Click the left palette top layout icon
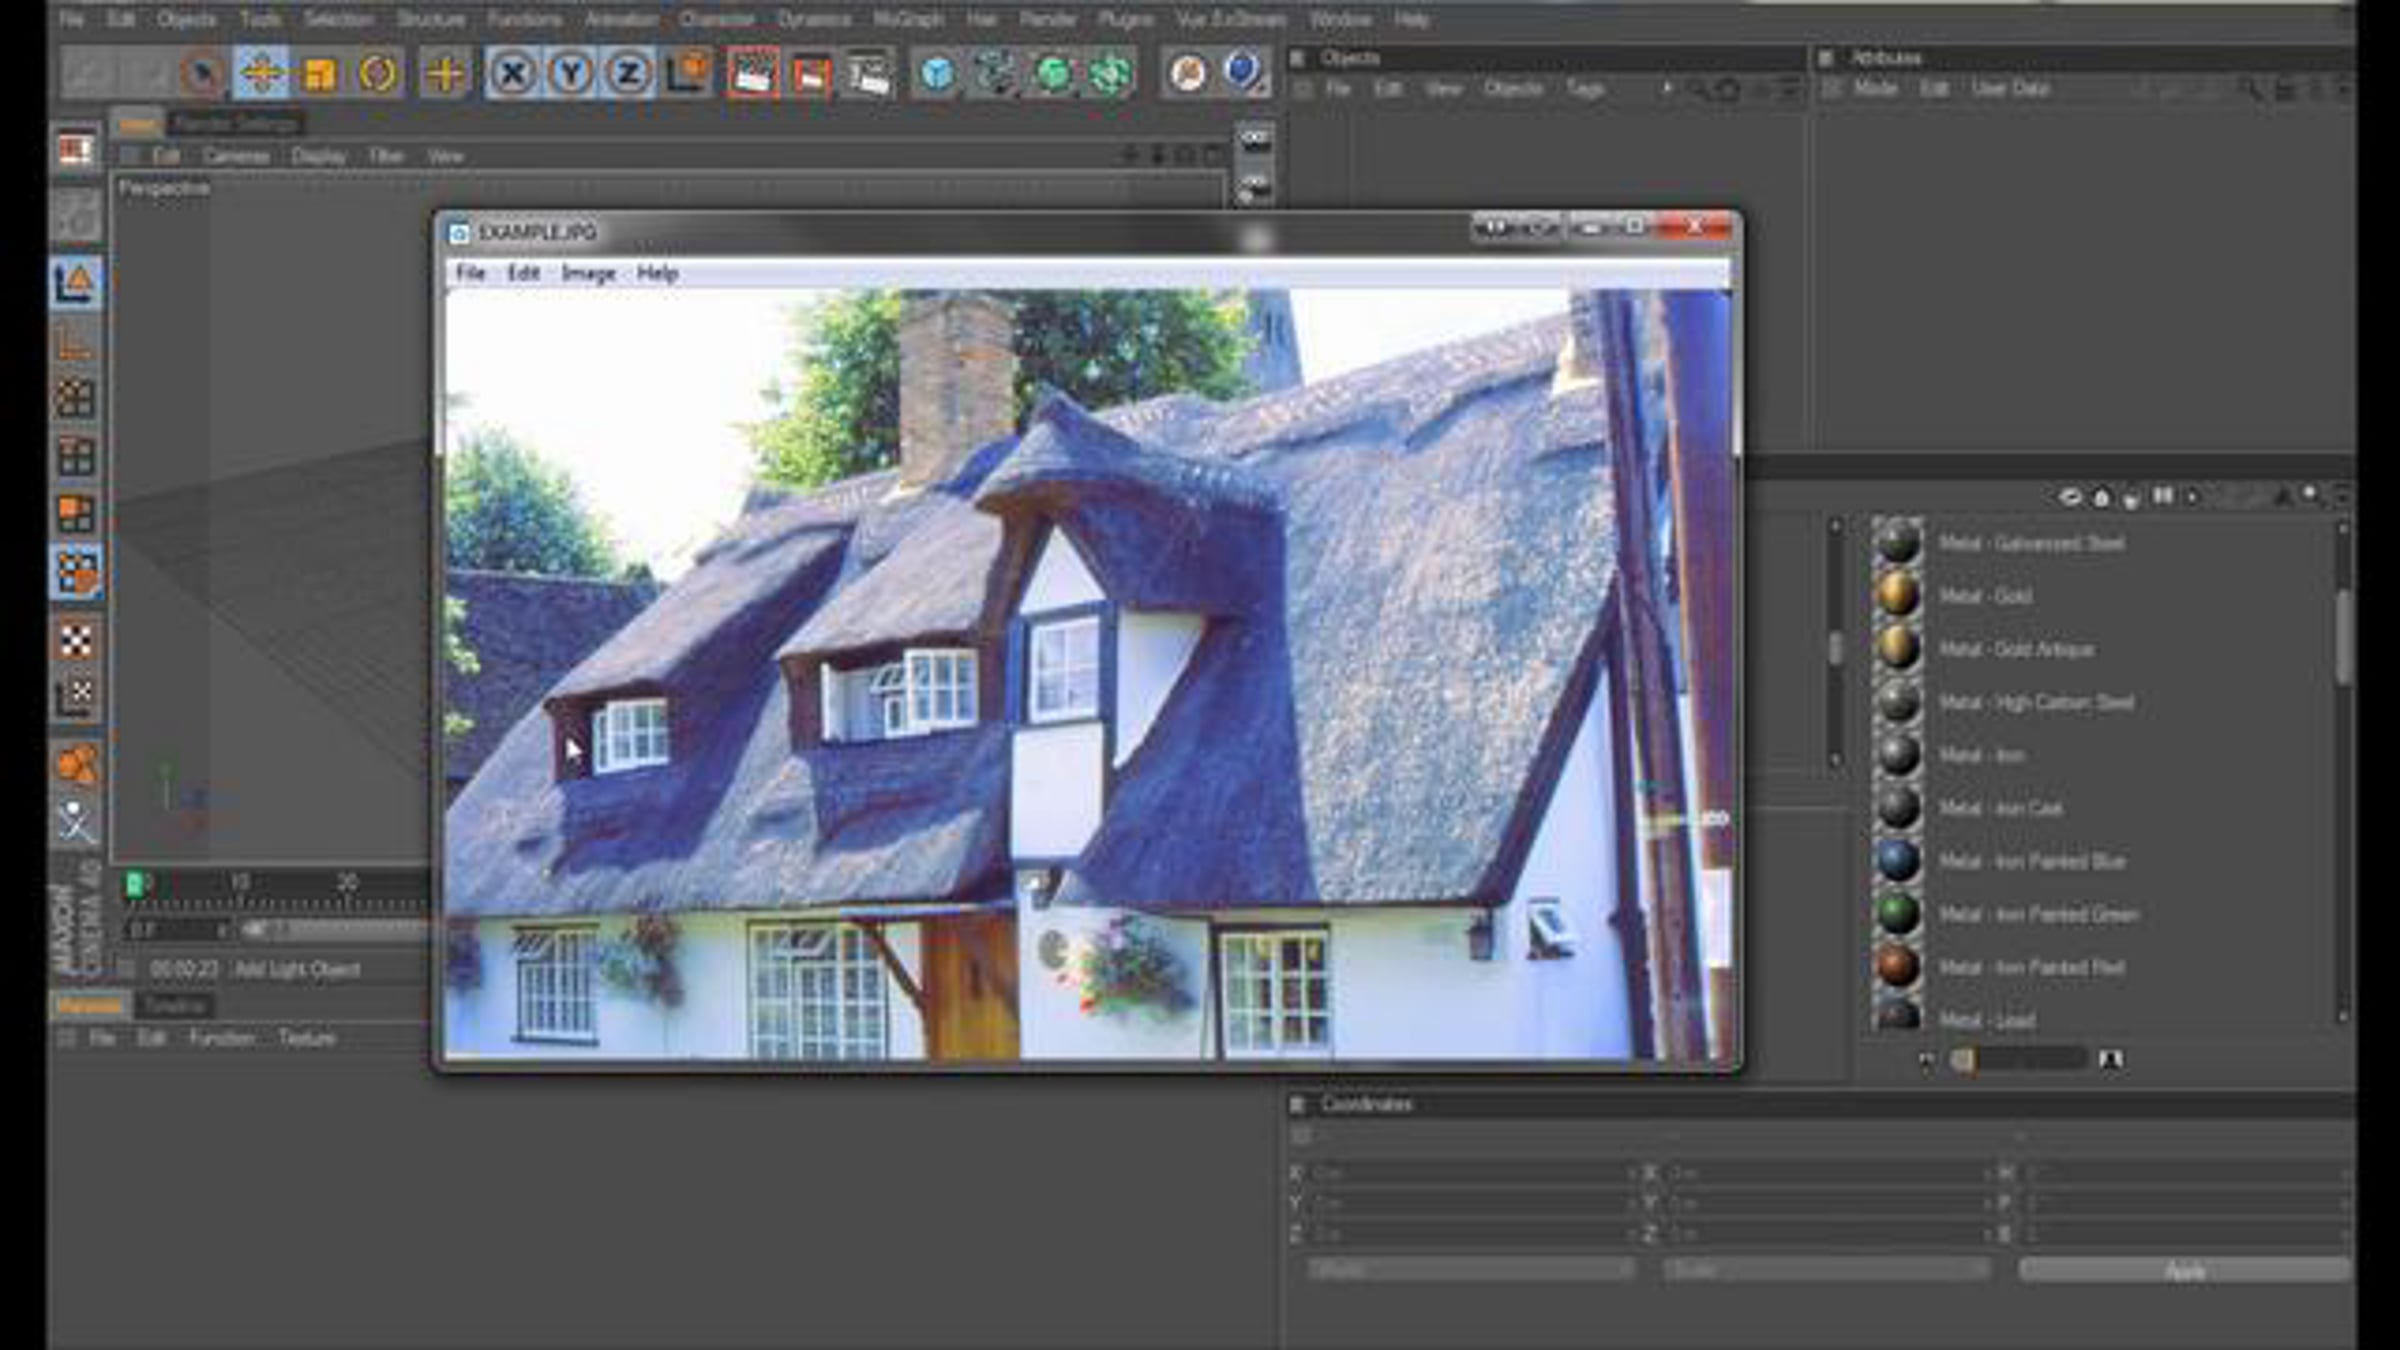 (76, 150)
